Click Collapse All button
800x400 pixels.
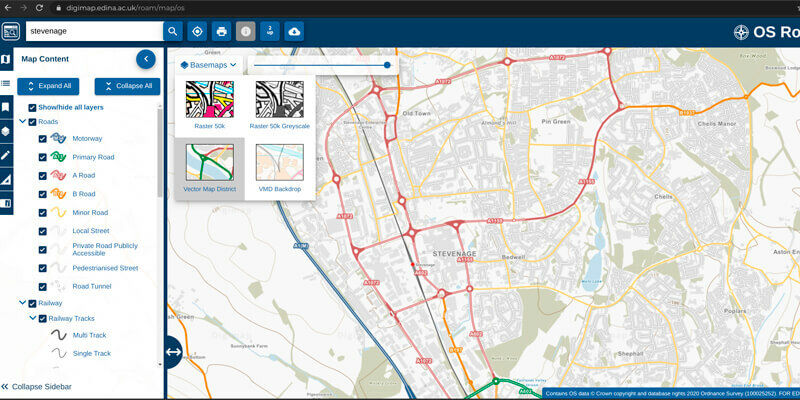[128, 86]
